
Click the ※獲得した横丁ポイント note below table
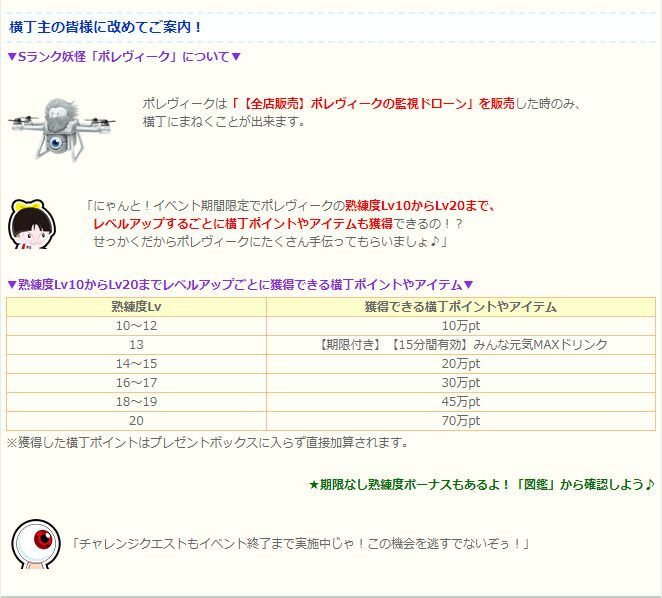click(x=207, y=442)
